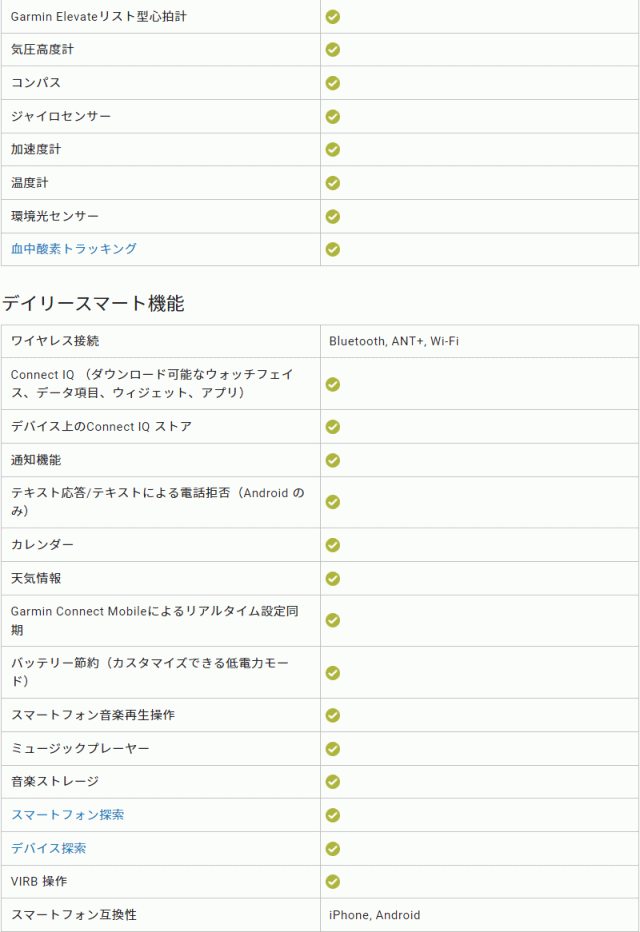Click checkmark icon for 気圧高度計
Image resolution: width=640 pixels, height=932 pixels.
(x=333, y=49)
